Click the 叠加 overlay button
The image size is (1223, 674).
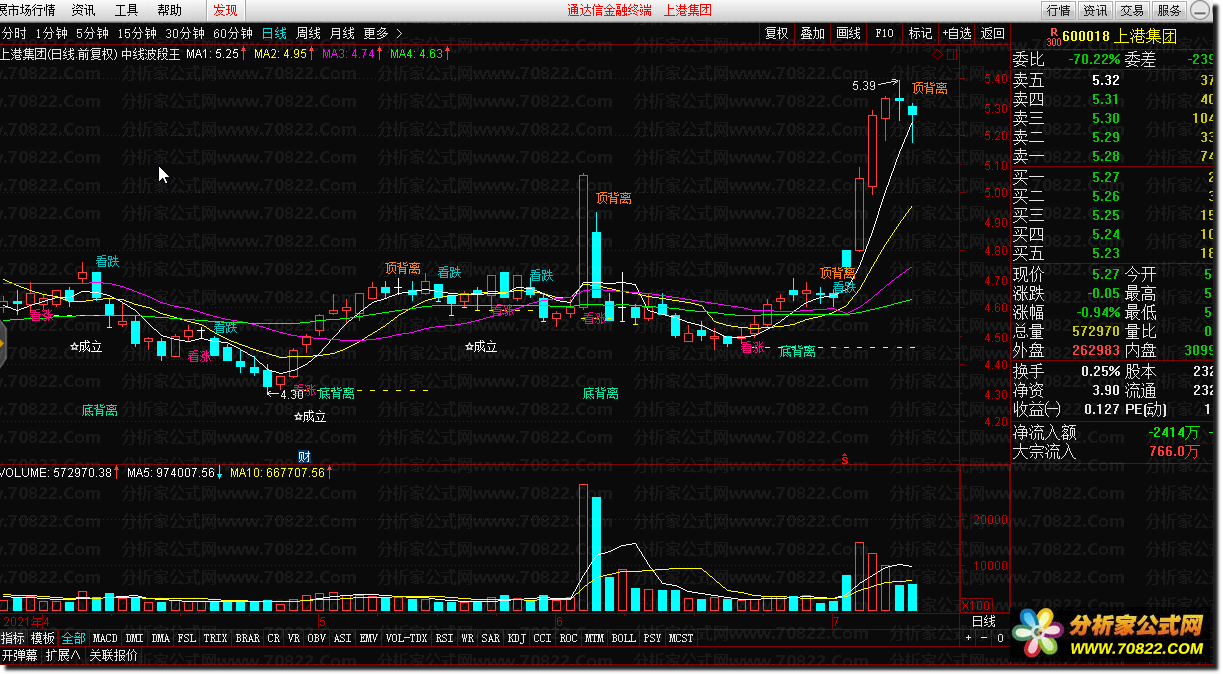[x=812, y=33]
